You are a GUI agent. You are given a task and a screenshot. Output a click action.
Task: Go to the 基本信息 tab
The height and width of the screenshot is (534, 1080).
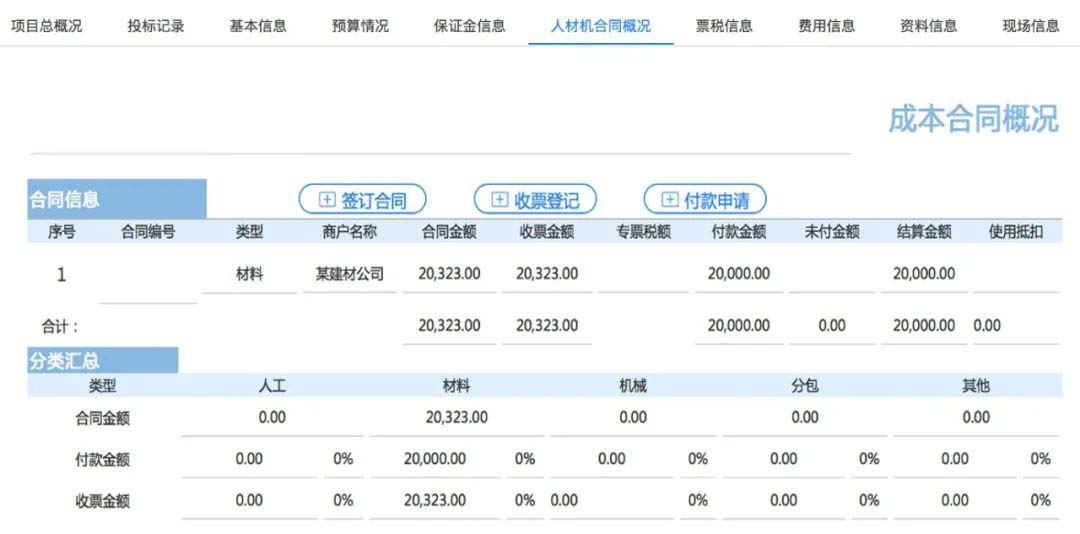click(x=258, y=26)
